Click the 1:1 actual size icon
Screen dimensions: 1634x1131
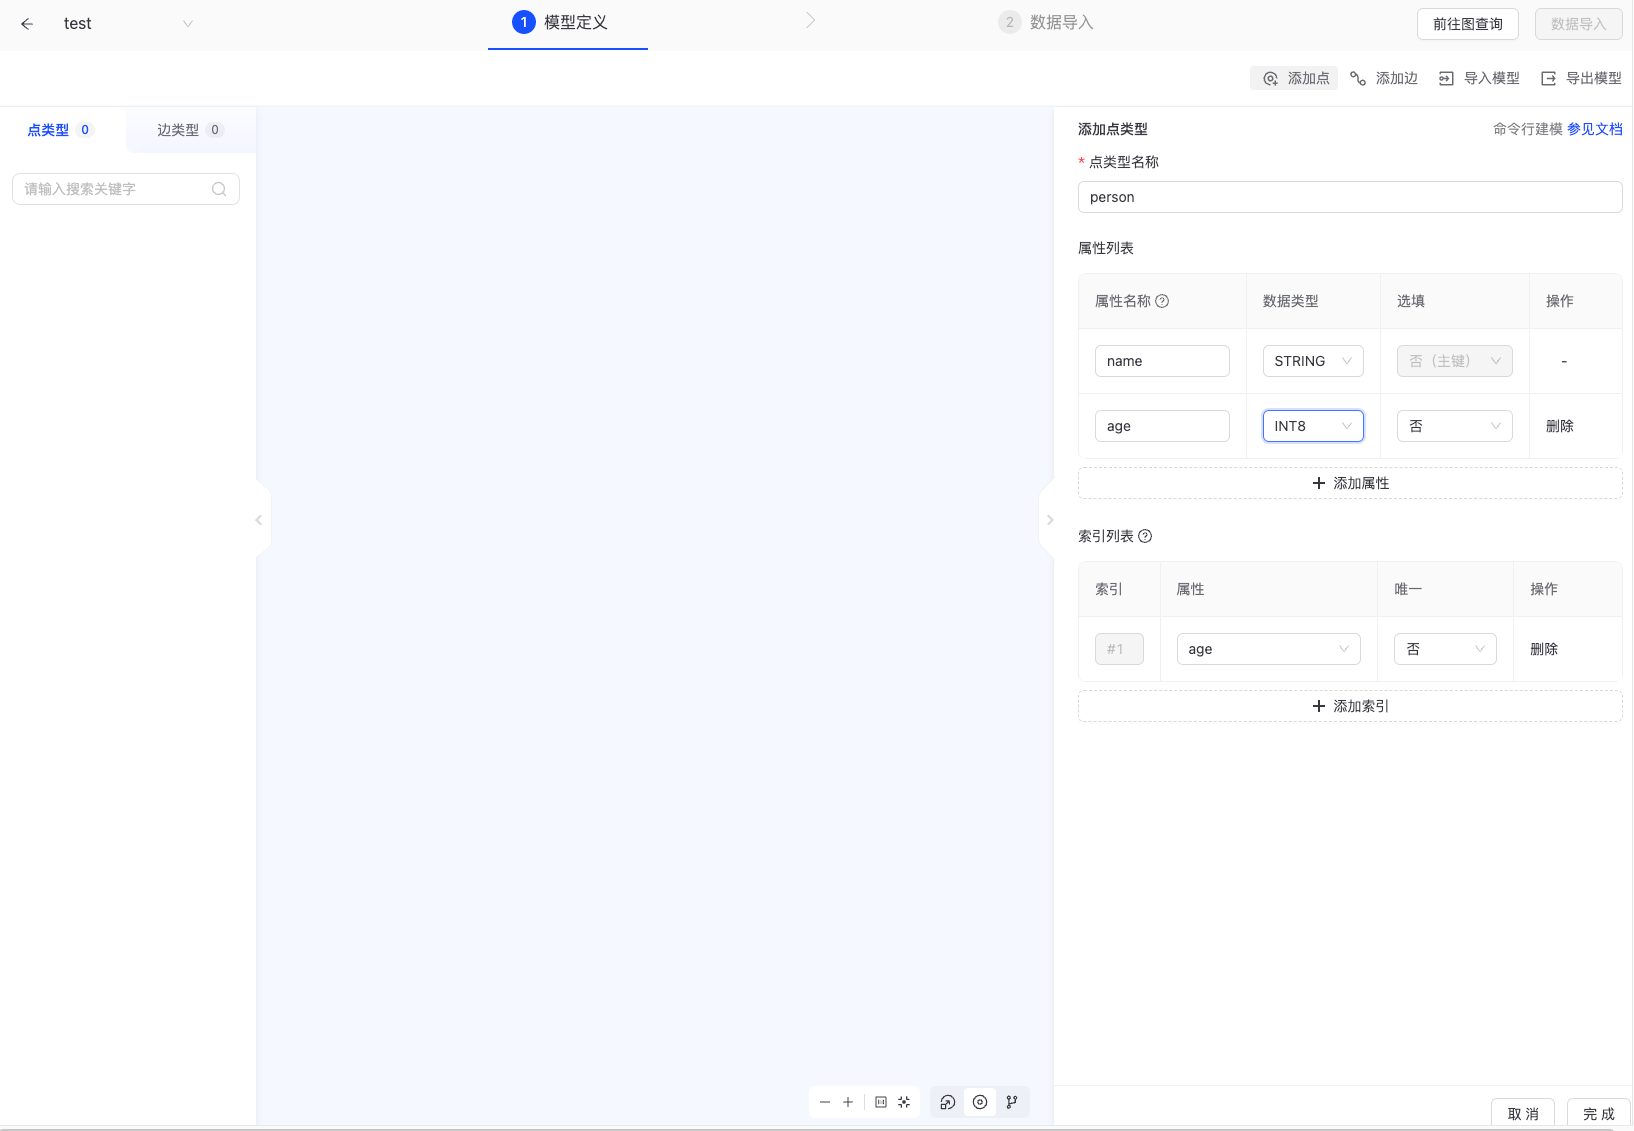tap(881, 1102)
